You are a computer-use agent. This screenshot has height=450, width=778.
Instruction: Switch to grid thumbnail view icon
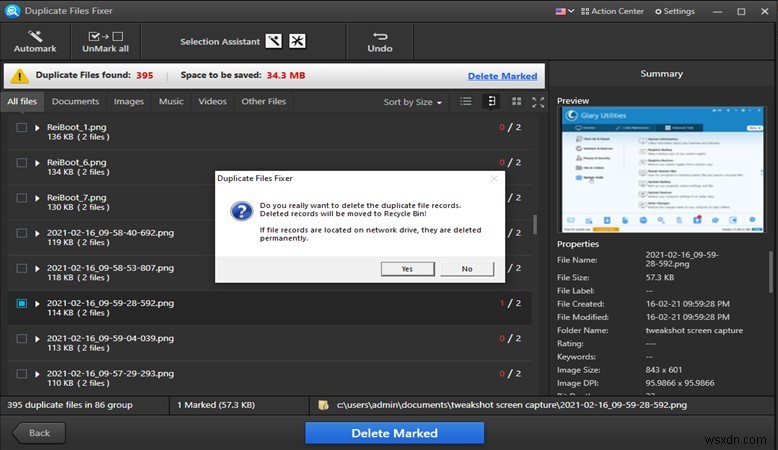517,102
